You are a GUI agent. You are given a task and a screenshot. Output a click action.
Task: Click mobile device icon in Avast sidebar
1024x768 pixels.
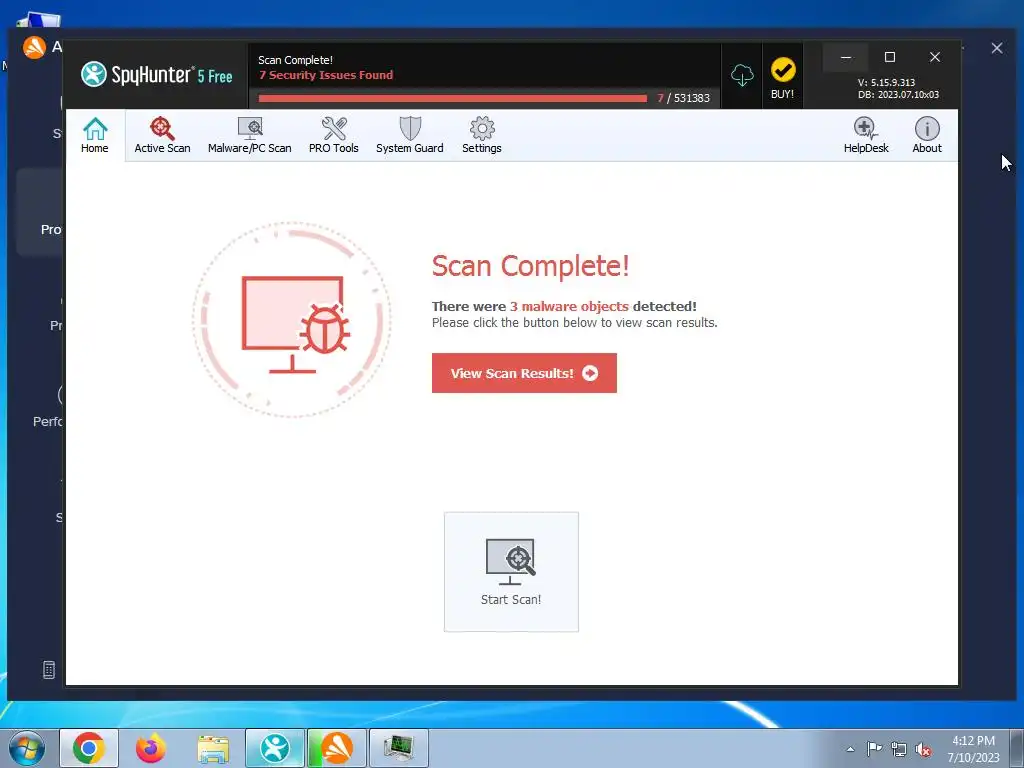pyautogui.click(x=49, y=669)
